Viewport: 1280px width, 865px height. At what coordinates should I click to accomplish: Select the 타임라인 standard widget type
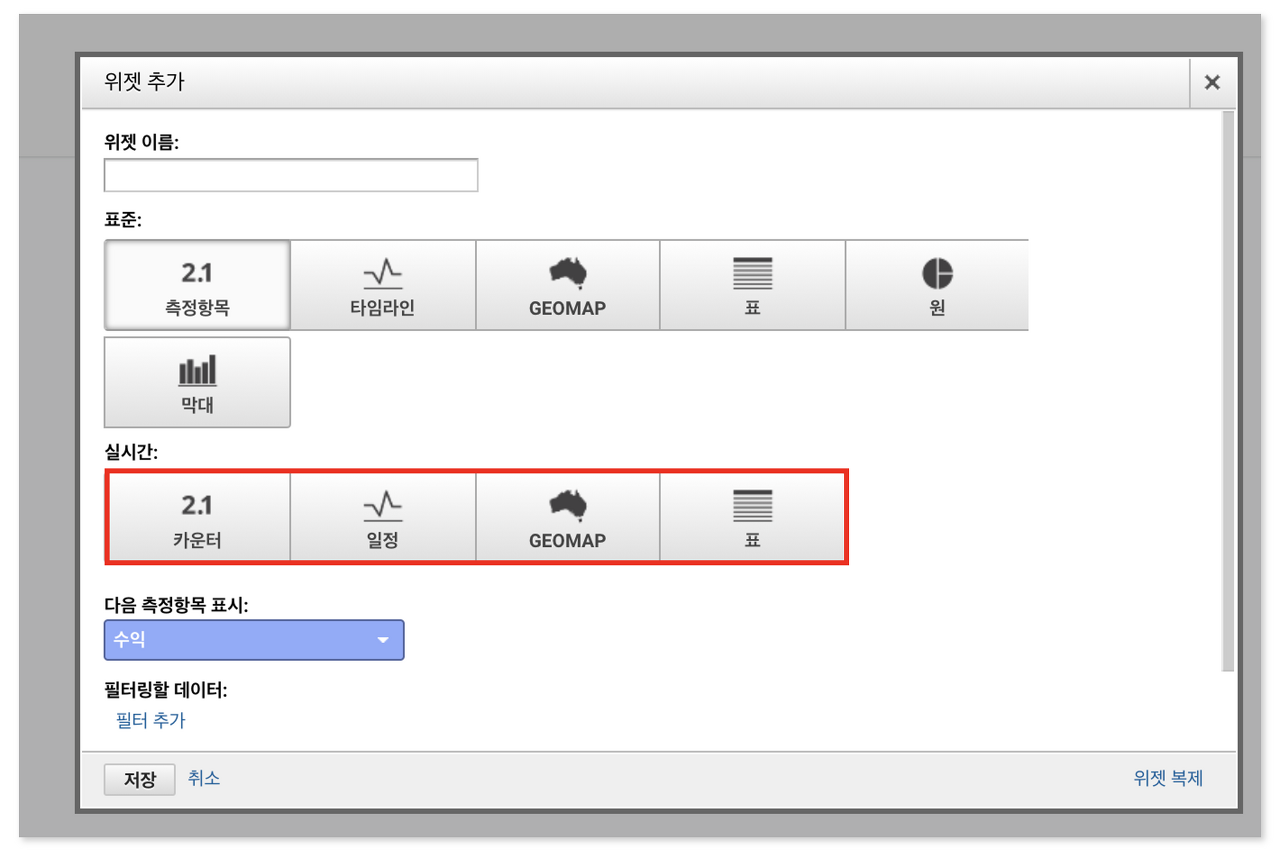383,285
